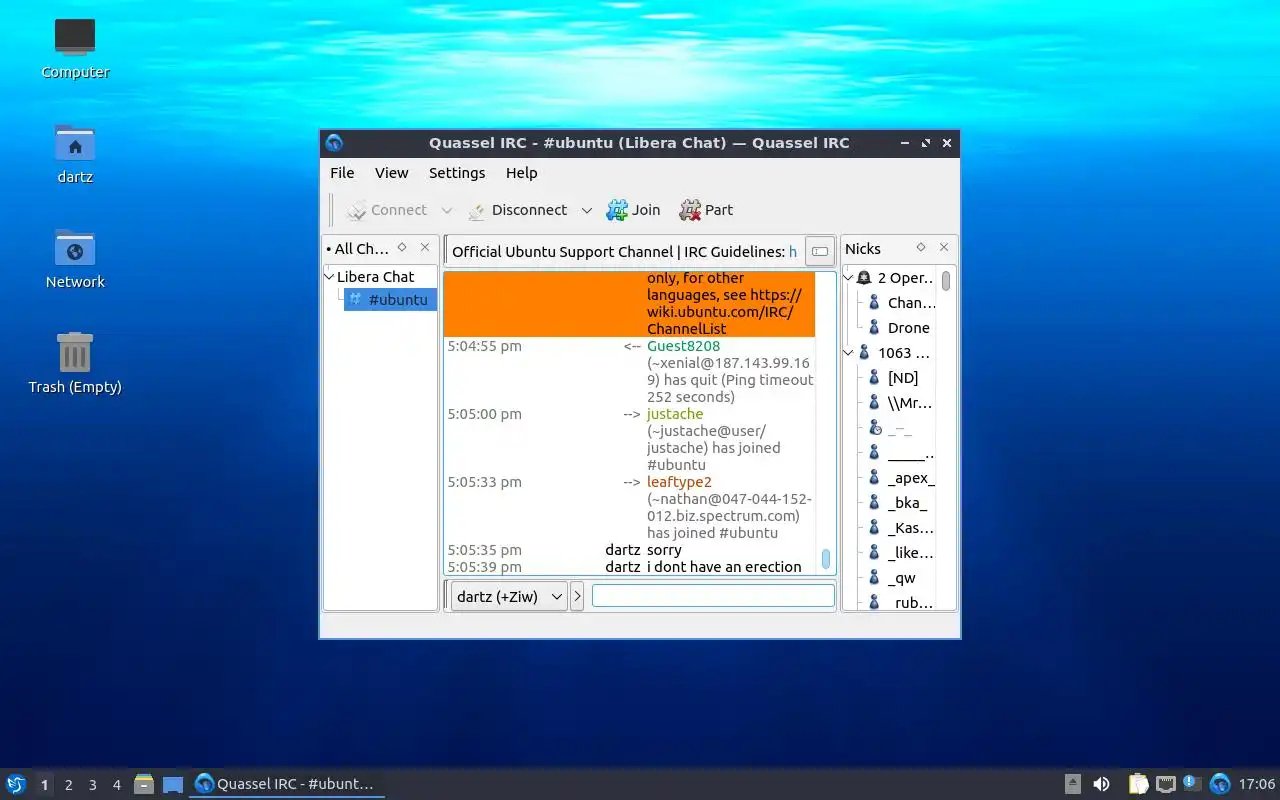This screenshot has width=1280, height=800.
Task: Click the Nicks list scrollbar handle
Action: (x=946, y=281)
